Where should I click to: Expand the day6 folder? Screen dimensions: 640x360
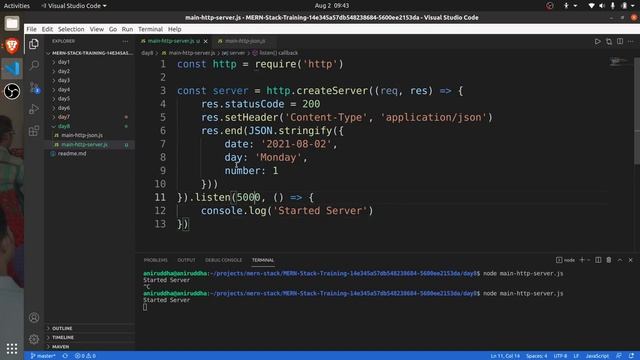pyautogui.click(x=64, y=108)
